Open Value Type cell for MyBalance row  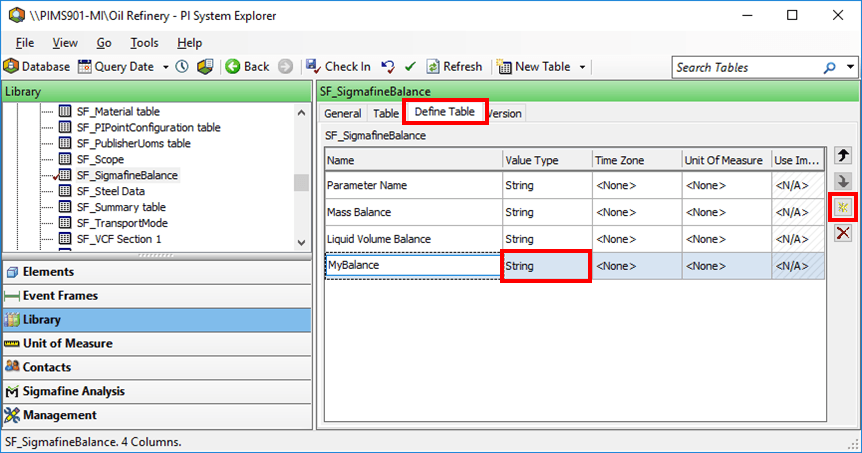pos(546,266)
